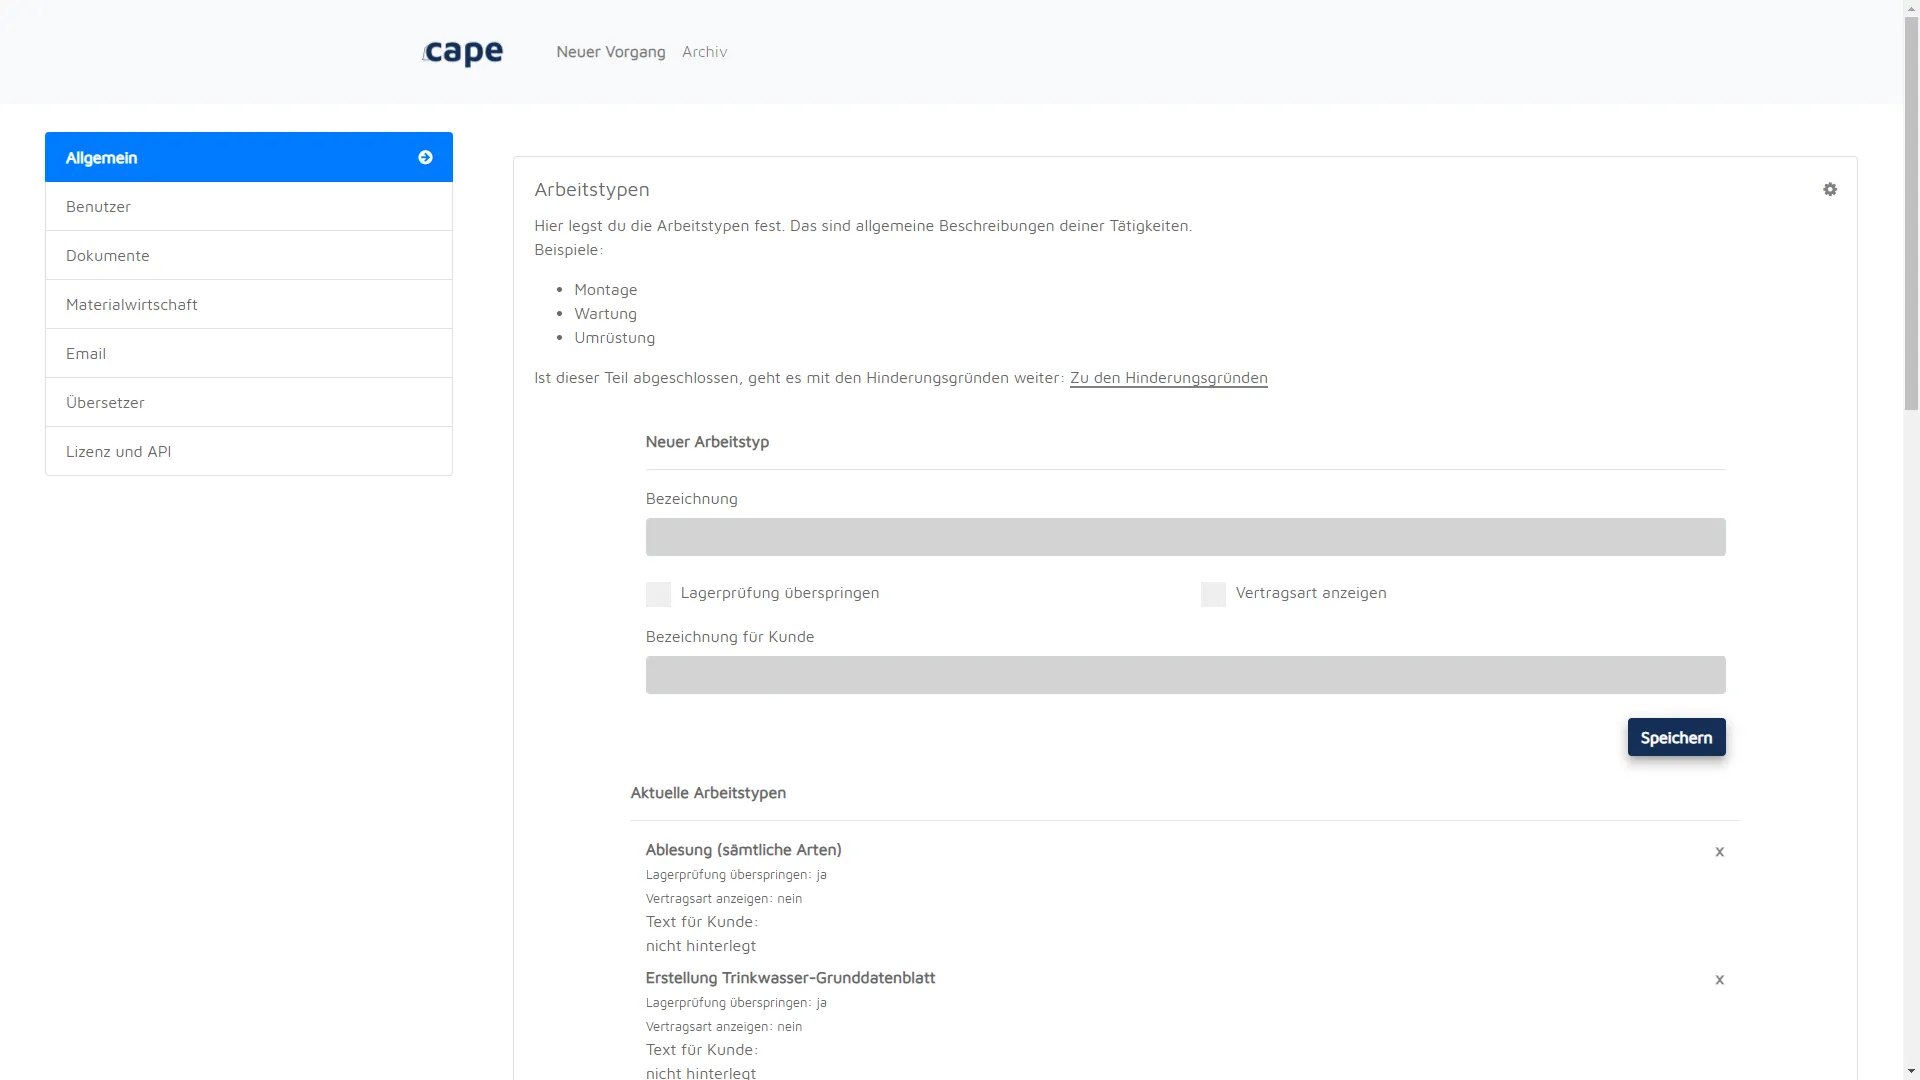Switch to the Dokumente section
1920x1080 pixels.
(x=249, y=255)
